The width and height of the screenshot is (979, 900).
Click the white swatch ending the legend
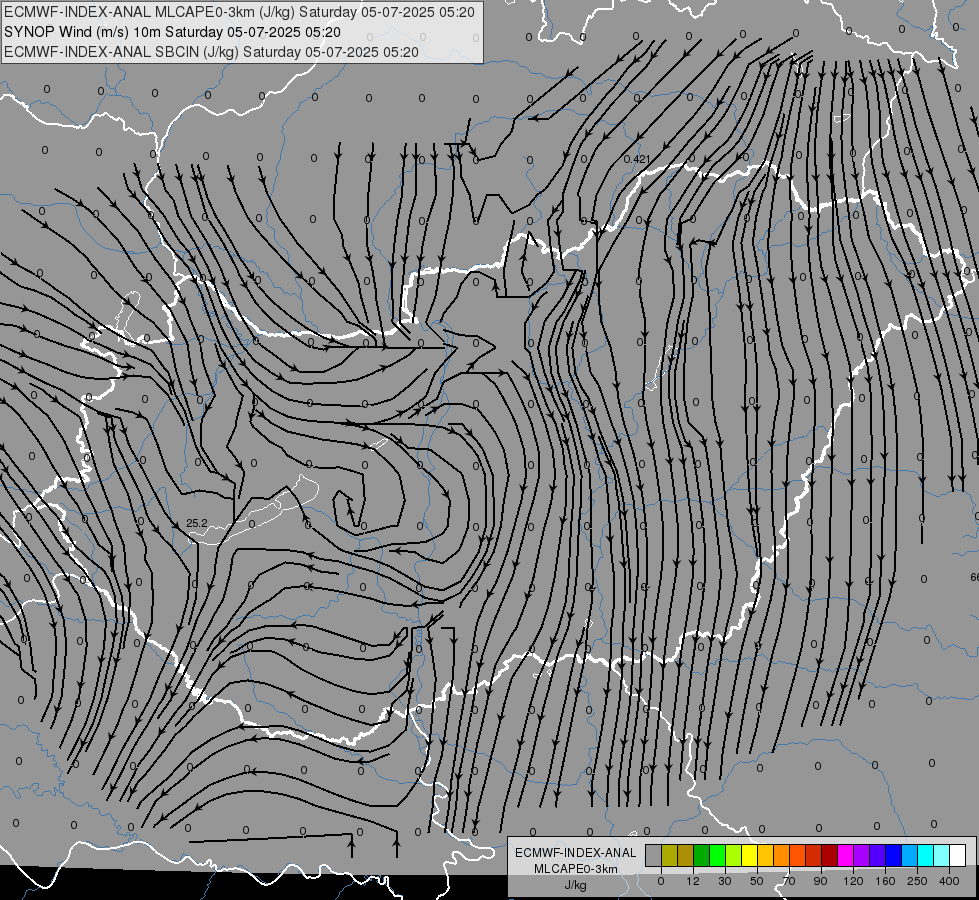(957, 855)
